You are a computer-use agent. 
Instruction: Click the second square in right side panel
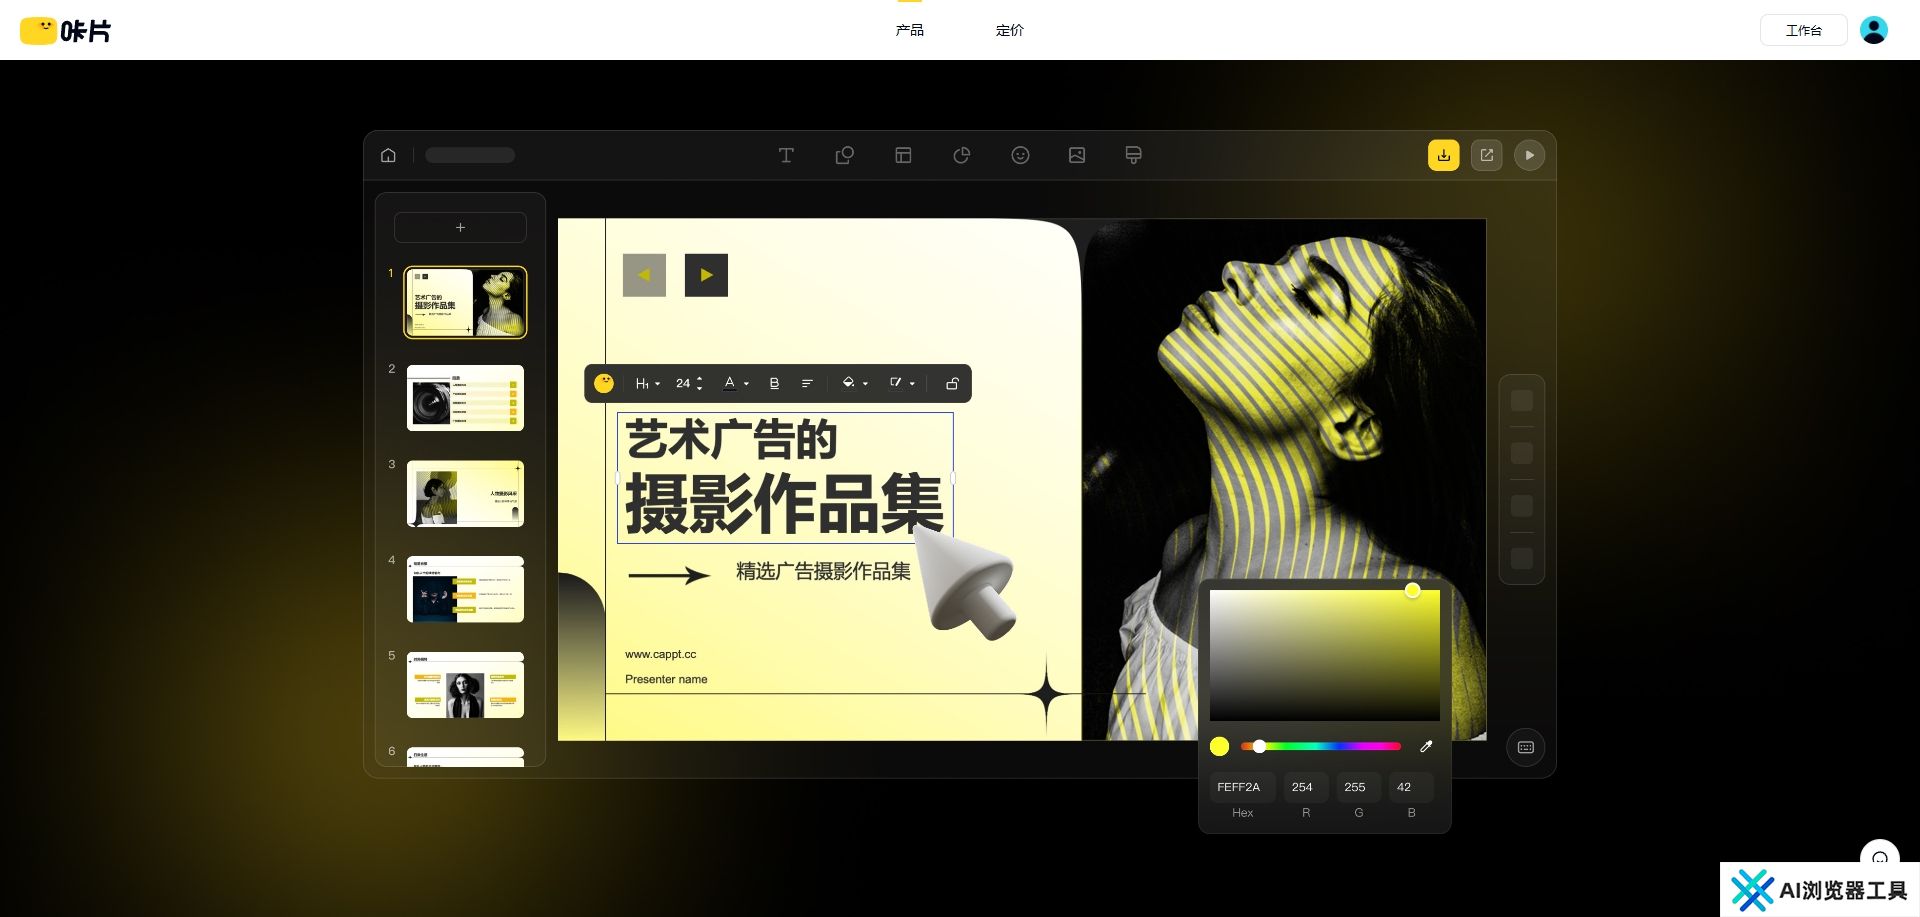(1522, 453)
